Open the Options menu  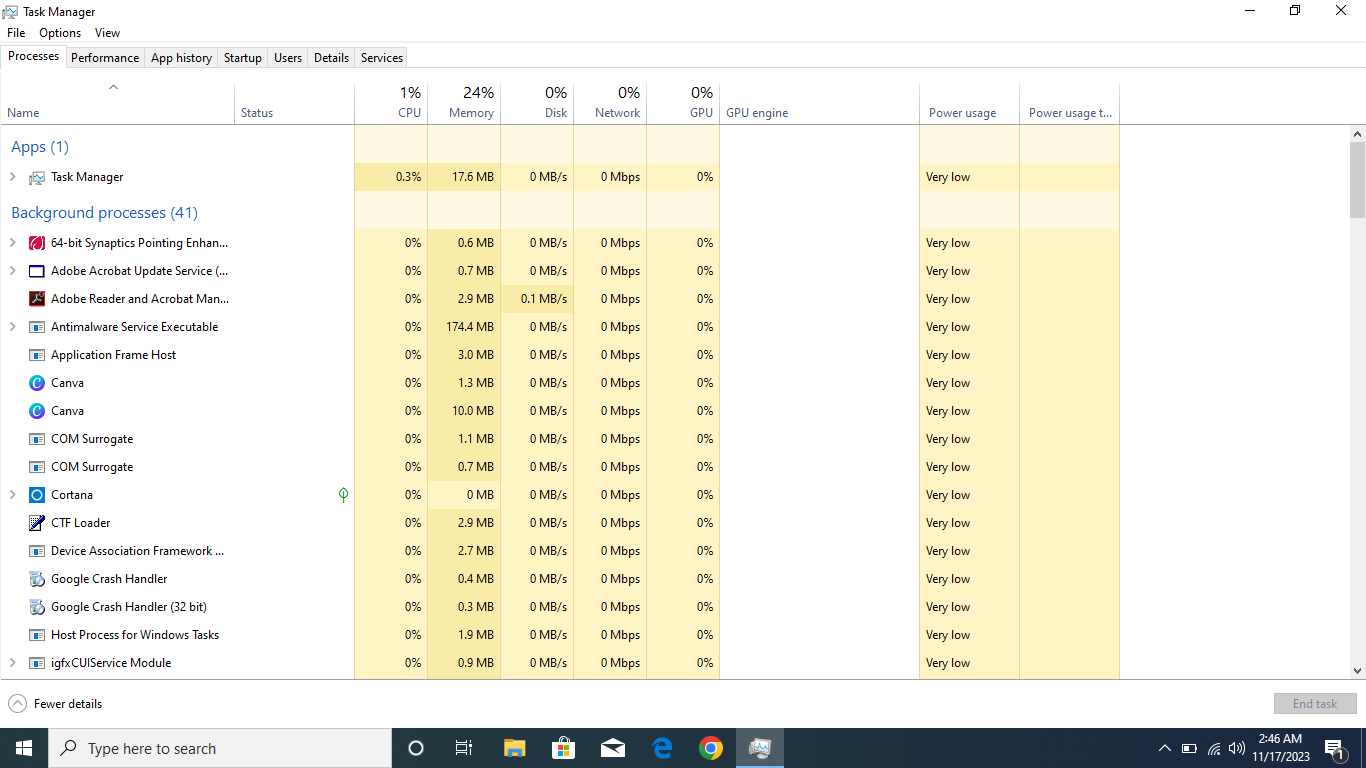click(x=60, y=33)
